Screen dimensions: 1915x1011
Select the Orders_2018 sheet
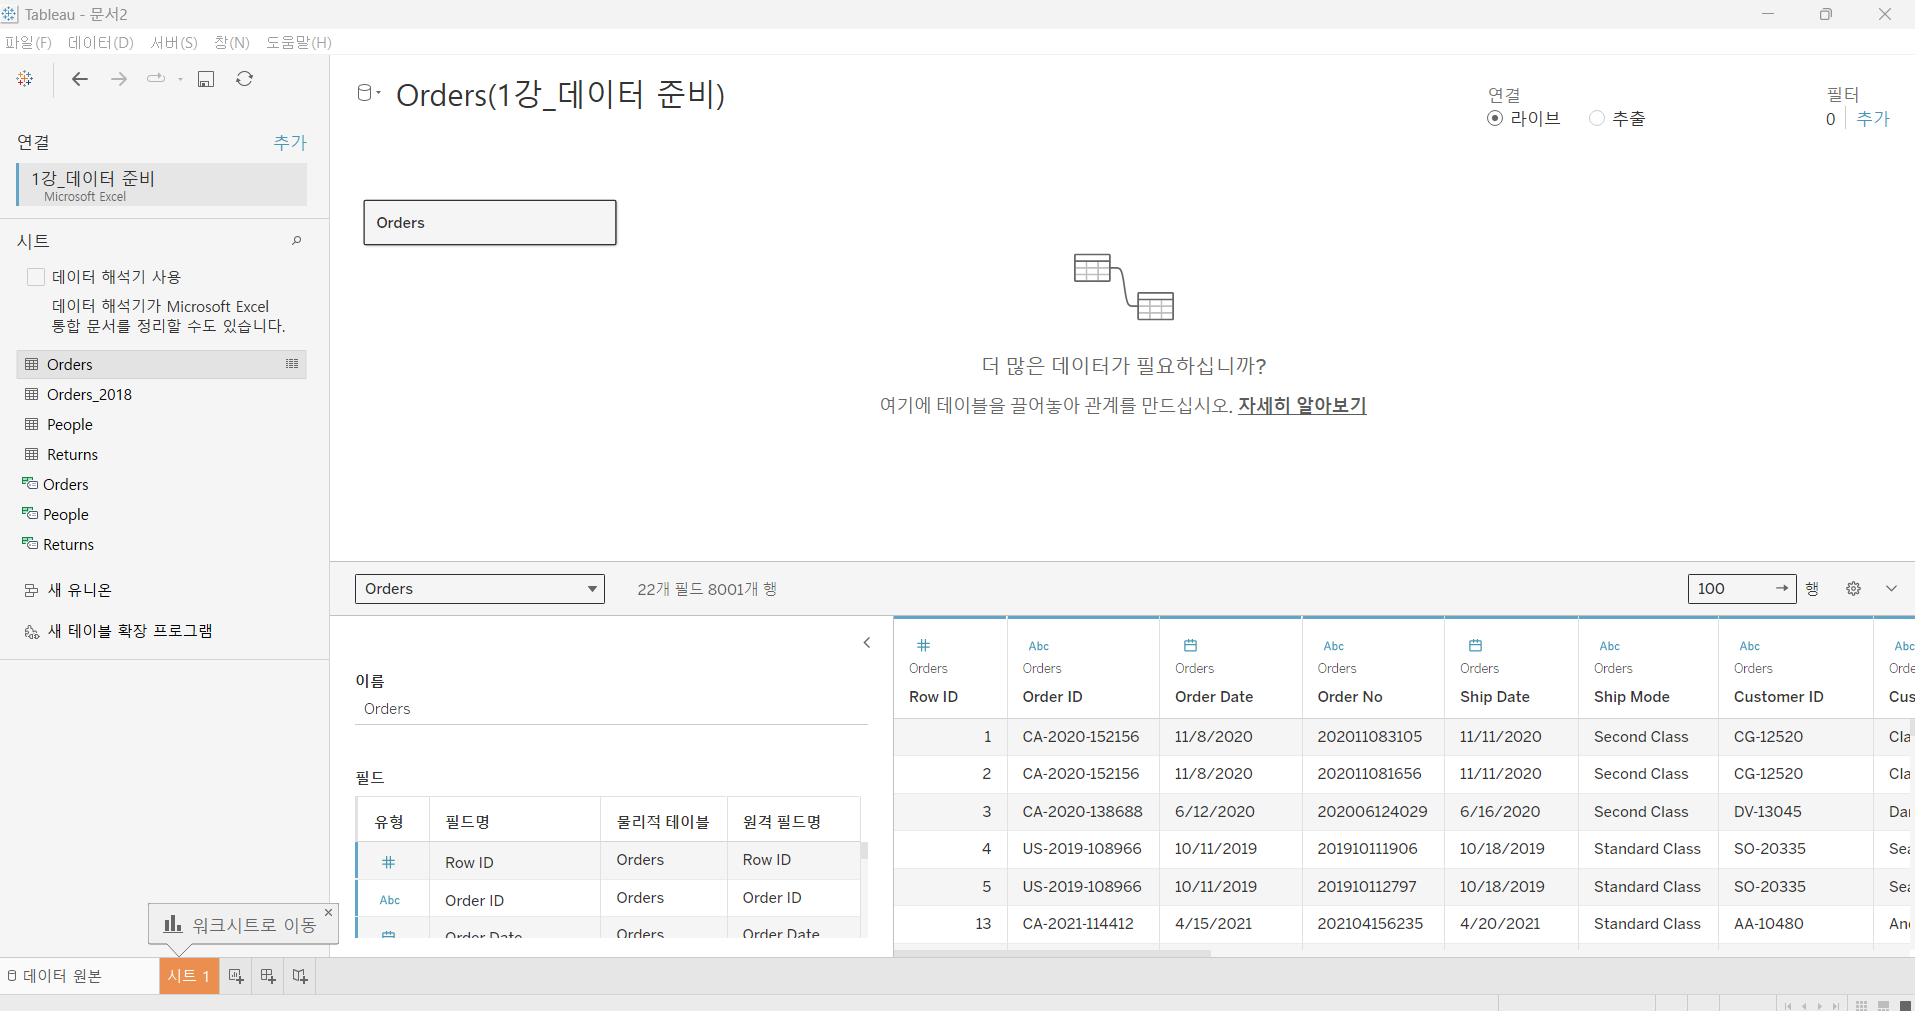89,394
